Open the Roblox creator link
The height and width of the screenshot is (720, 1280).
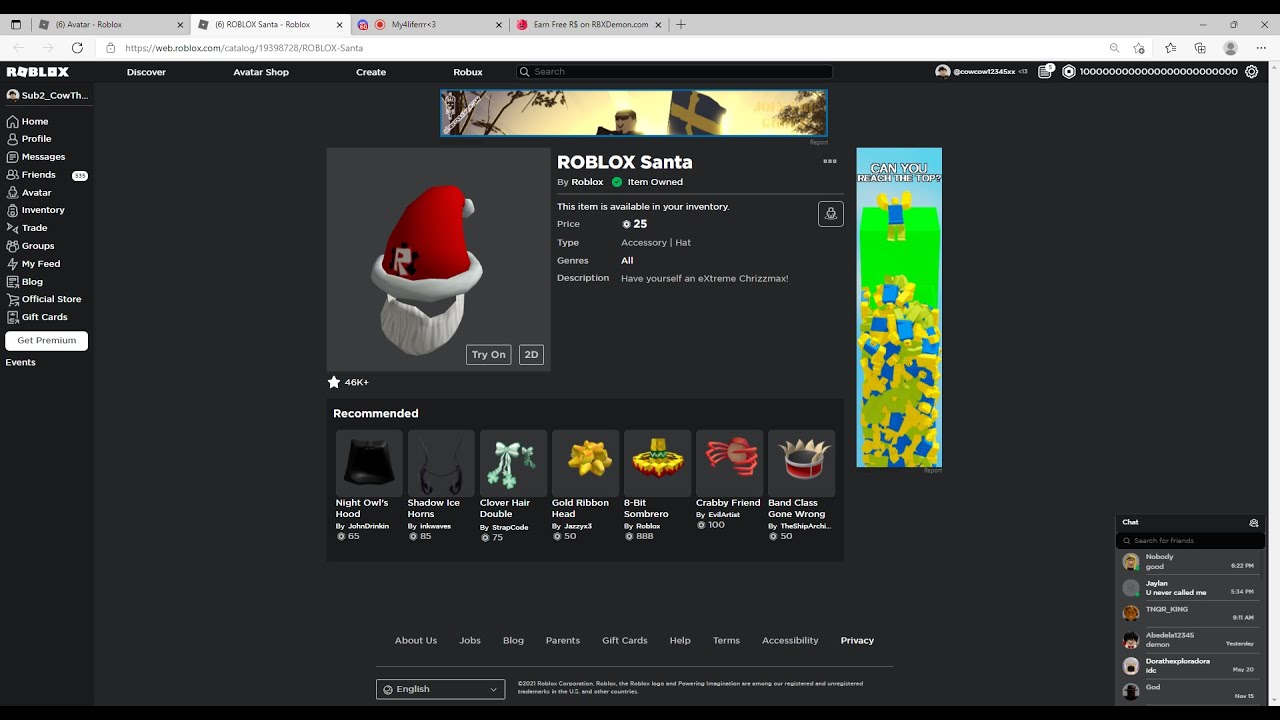click(587, 182)
